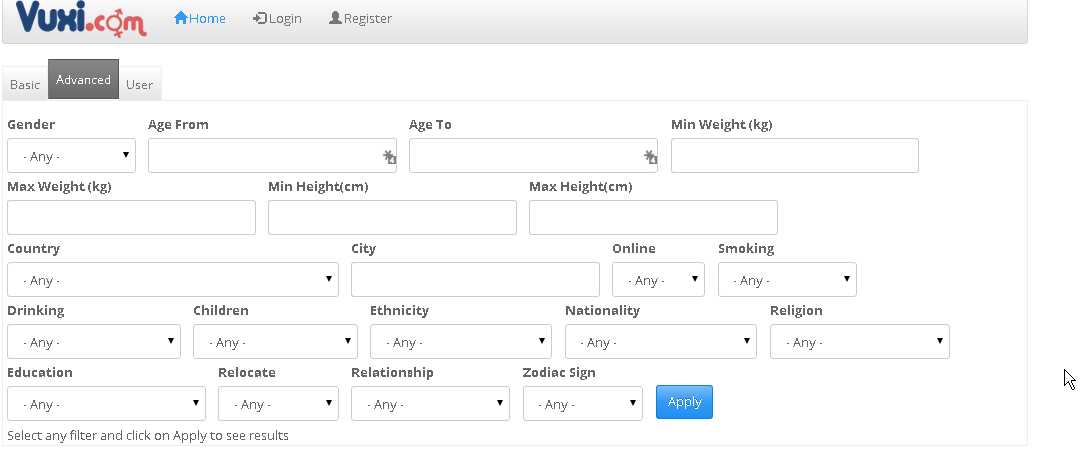
Task: Click the Login arrow icon
Action: [260, 18]
